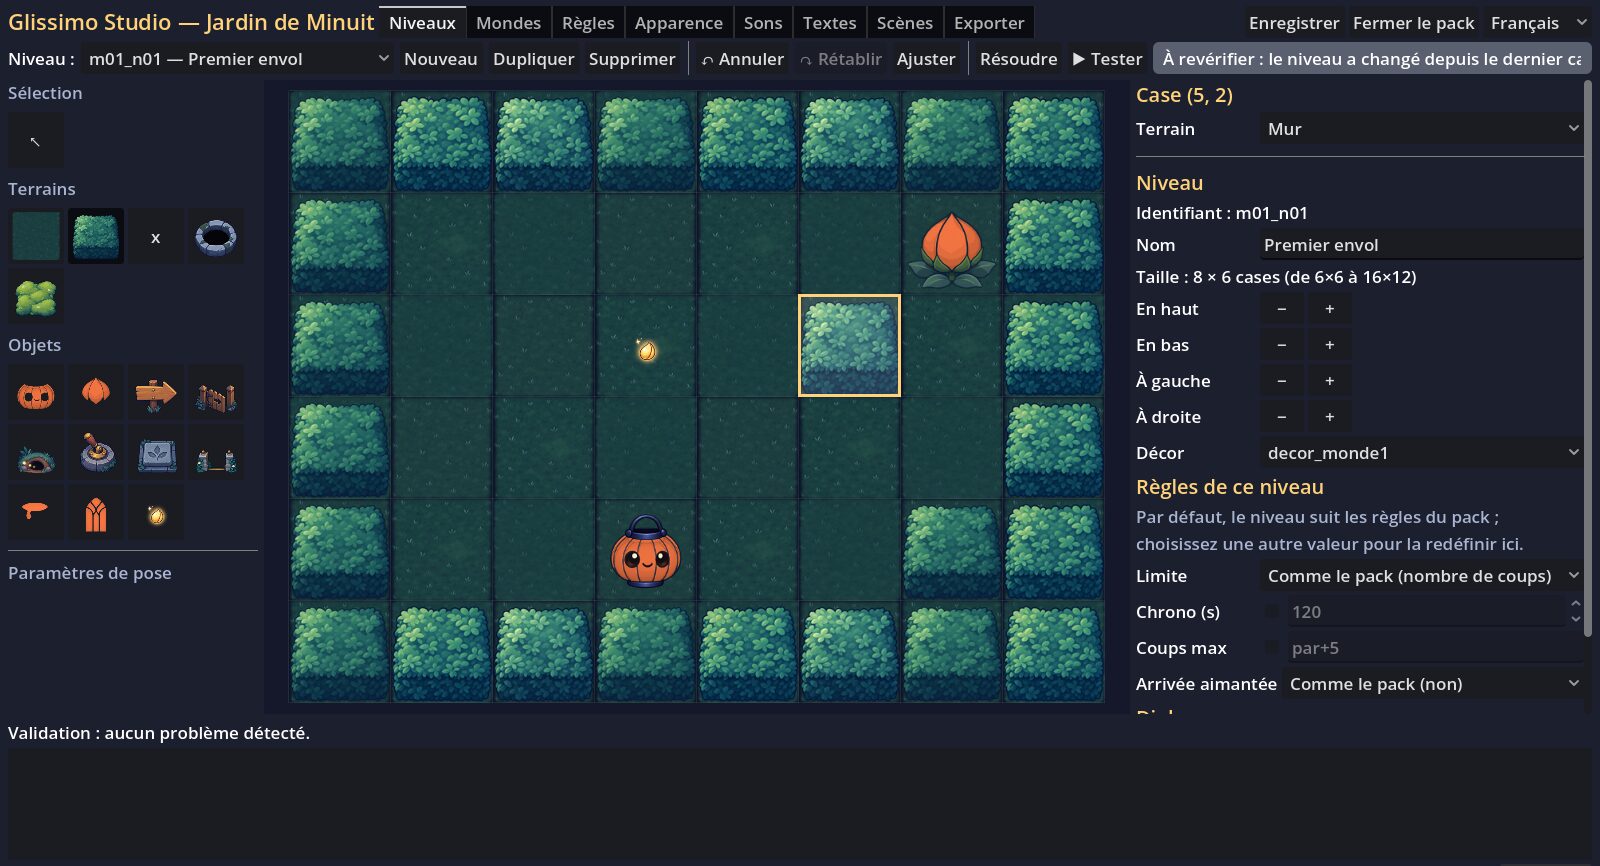
Task: Edit the Nom field Premier envol
Action: [1422, 245]
